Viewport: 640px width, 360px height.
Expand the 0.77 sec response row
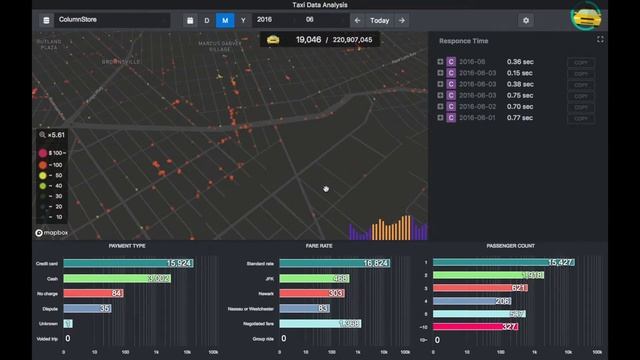pos(440,118)
